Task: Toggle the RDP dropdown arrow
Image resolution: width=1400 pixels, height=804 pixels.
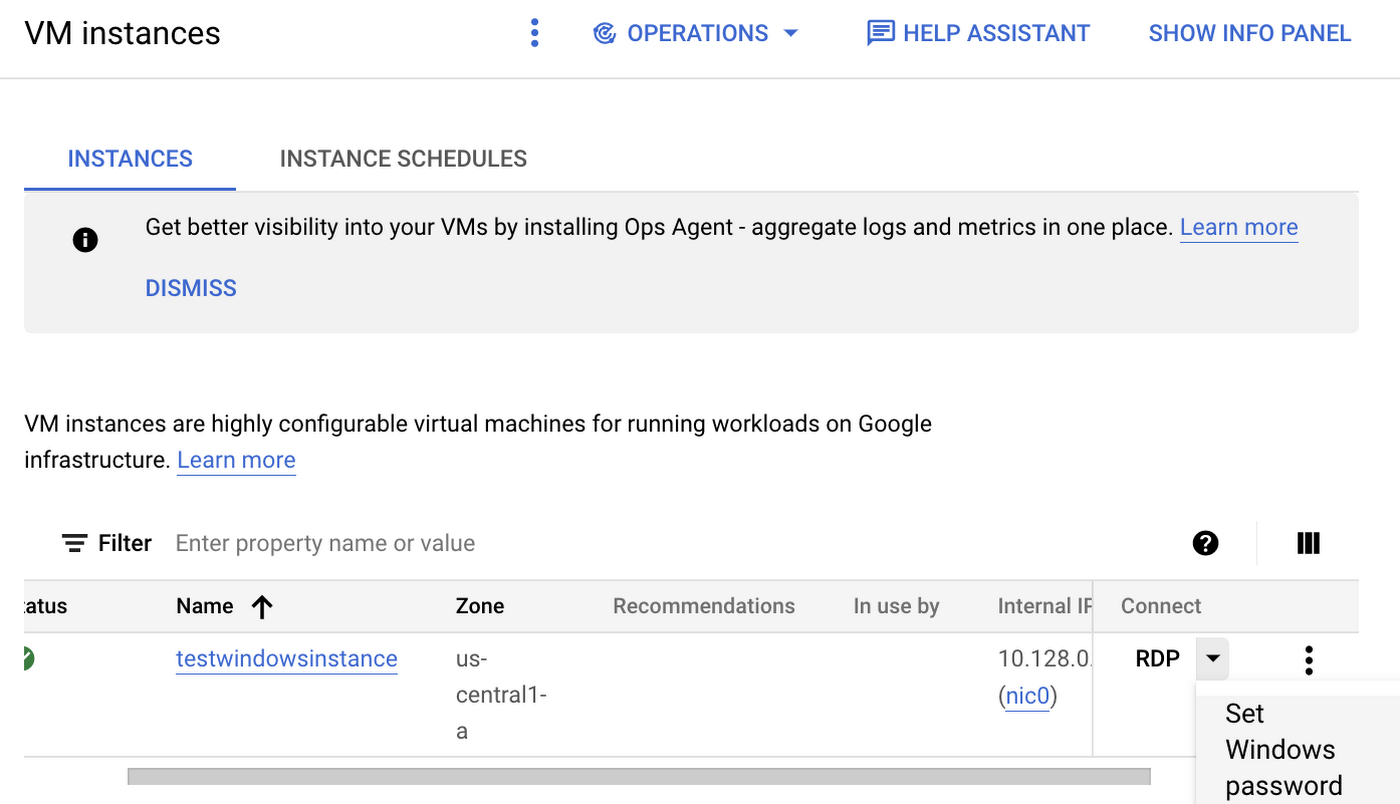Action: coord(1212,659)
